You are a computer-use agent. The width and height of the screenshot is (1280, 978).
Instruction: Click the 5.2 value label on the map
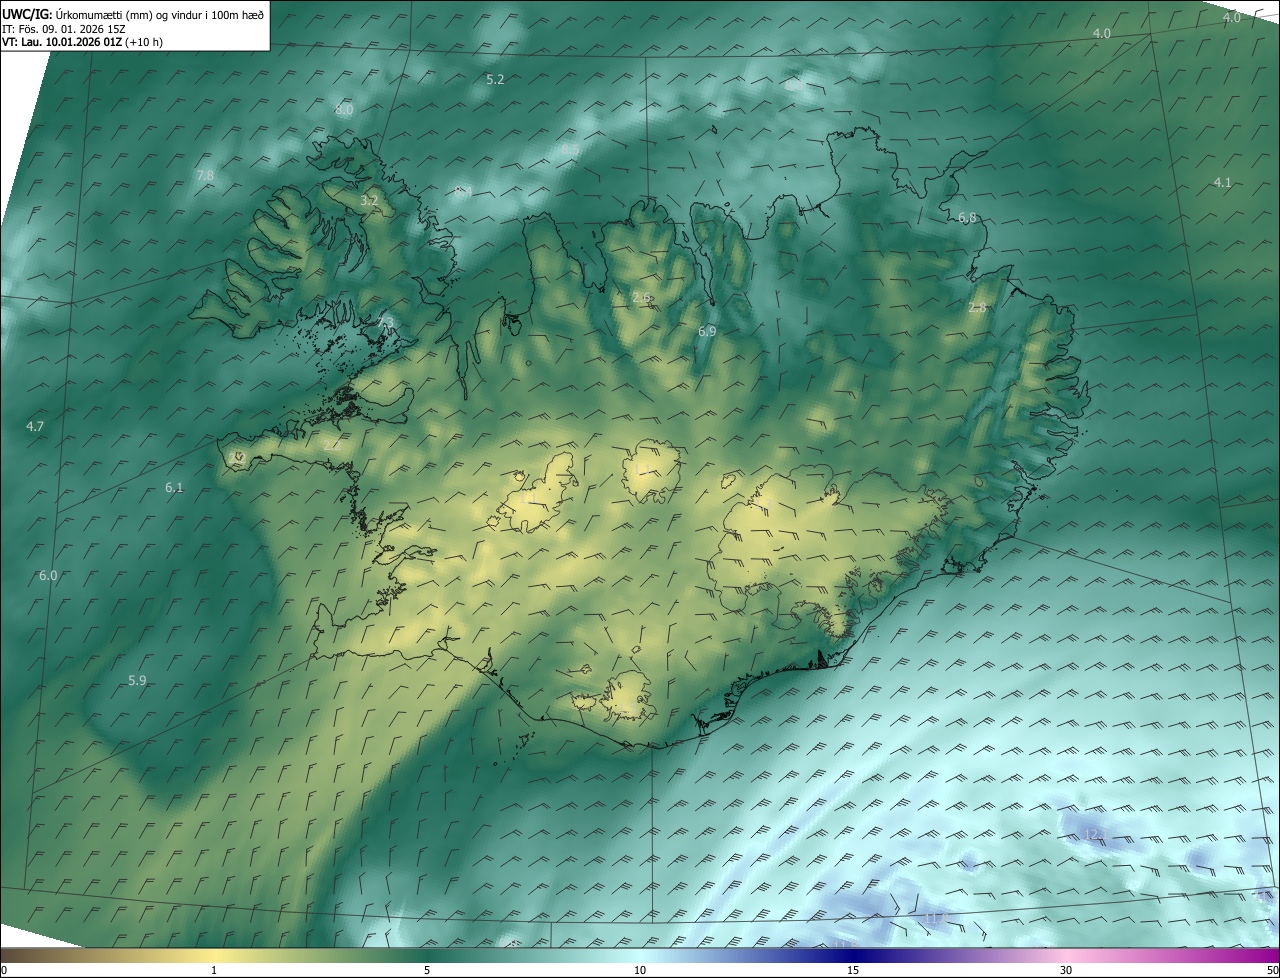pyautogui.click(x=495, y=79)
